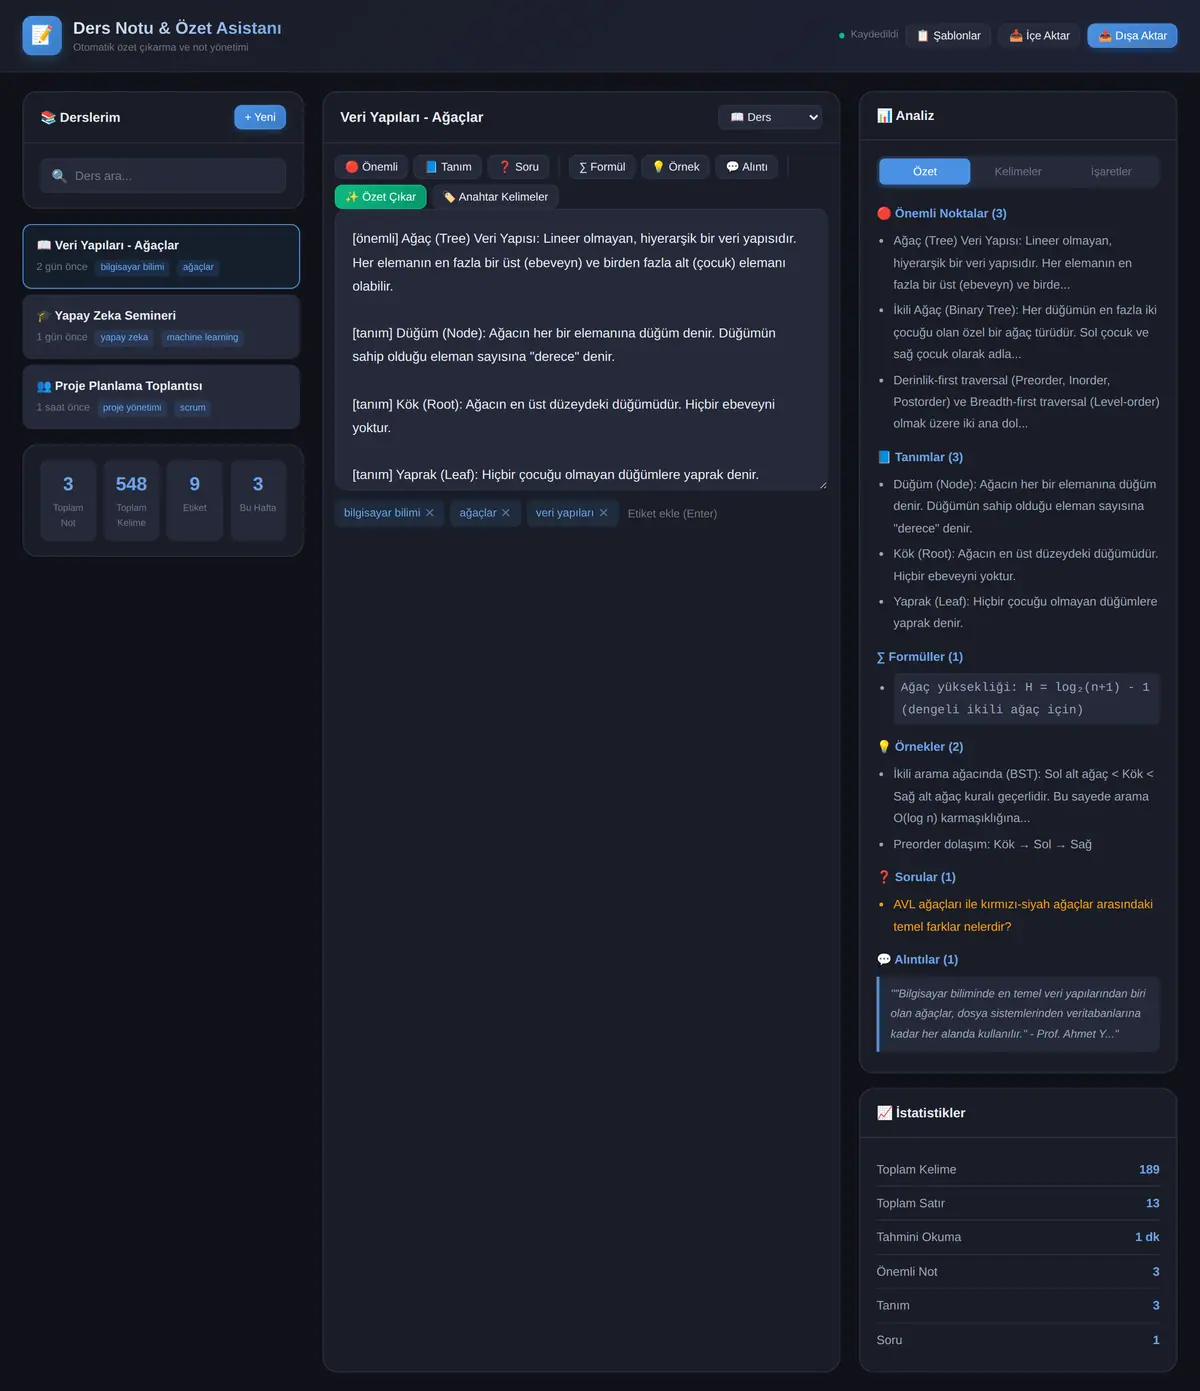Click the Özet Çıkar button

coord(381,197)
